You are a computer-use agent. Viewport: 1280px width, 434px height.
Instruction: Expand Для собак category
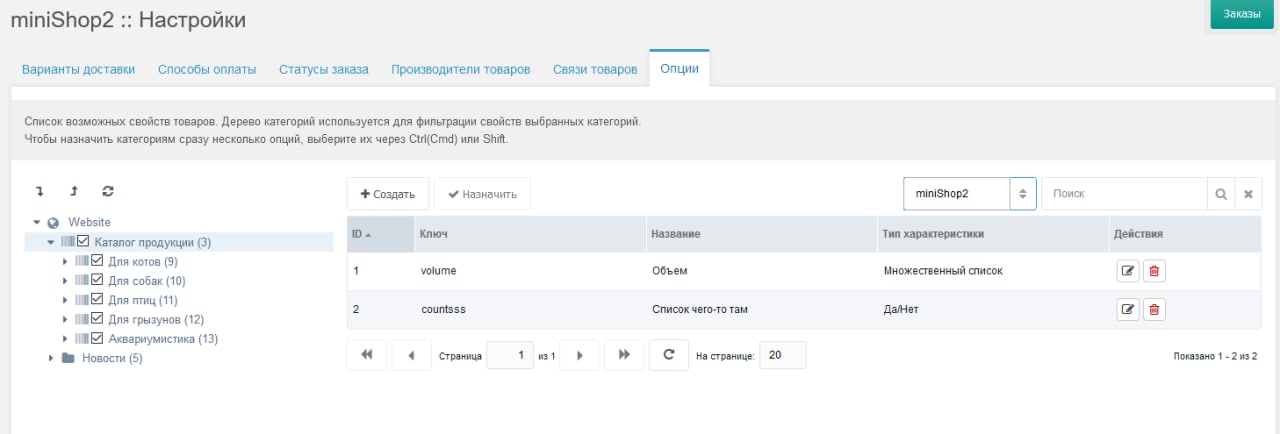click(65, 281)
